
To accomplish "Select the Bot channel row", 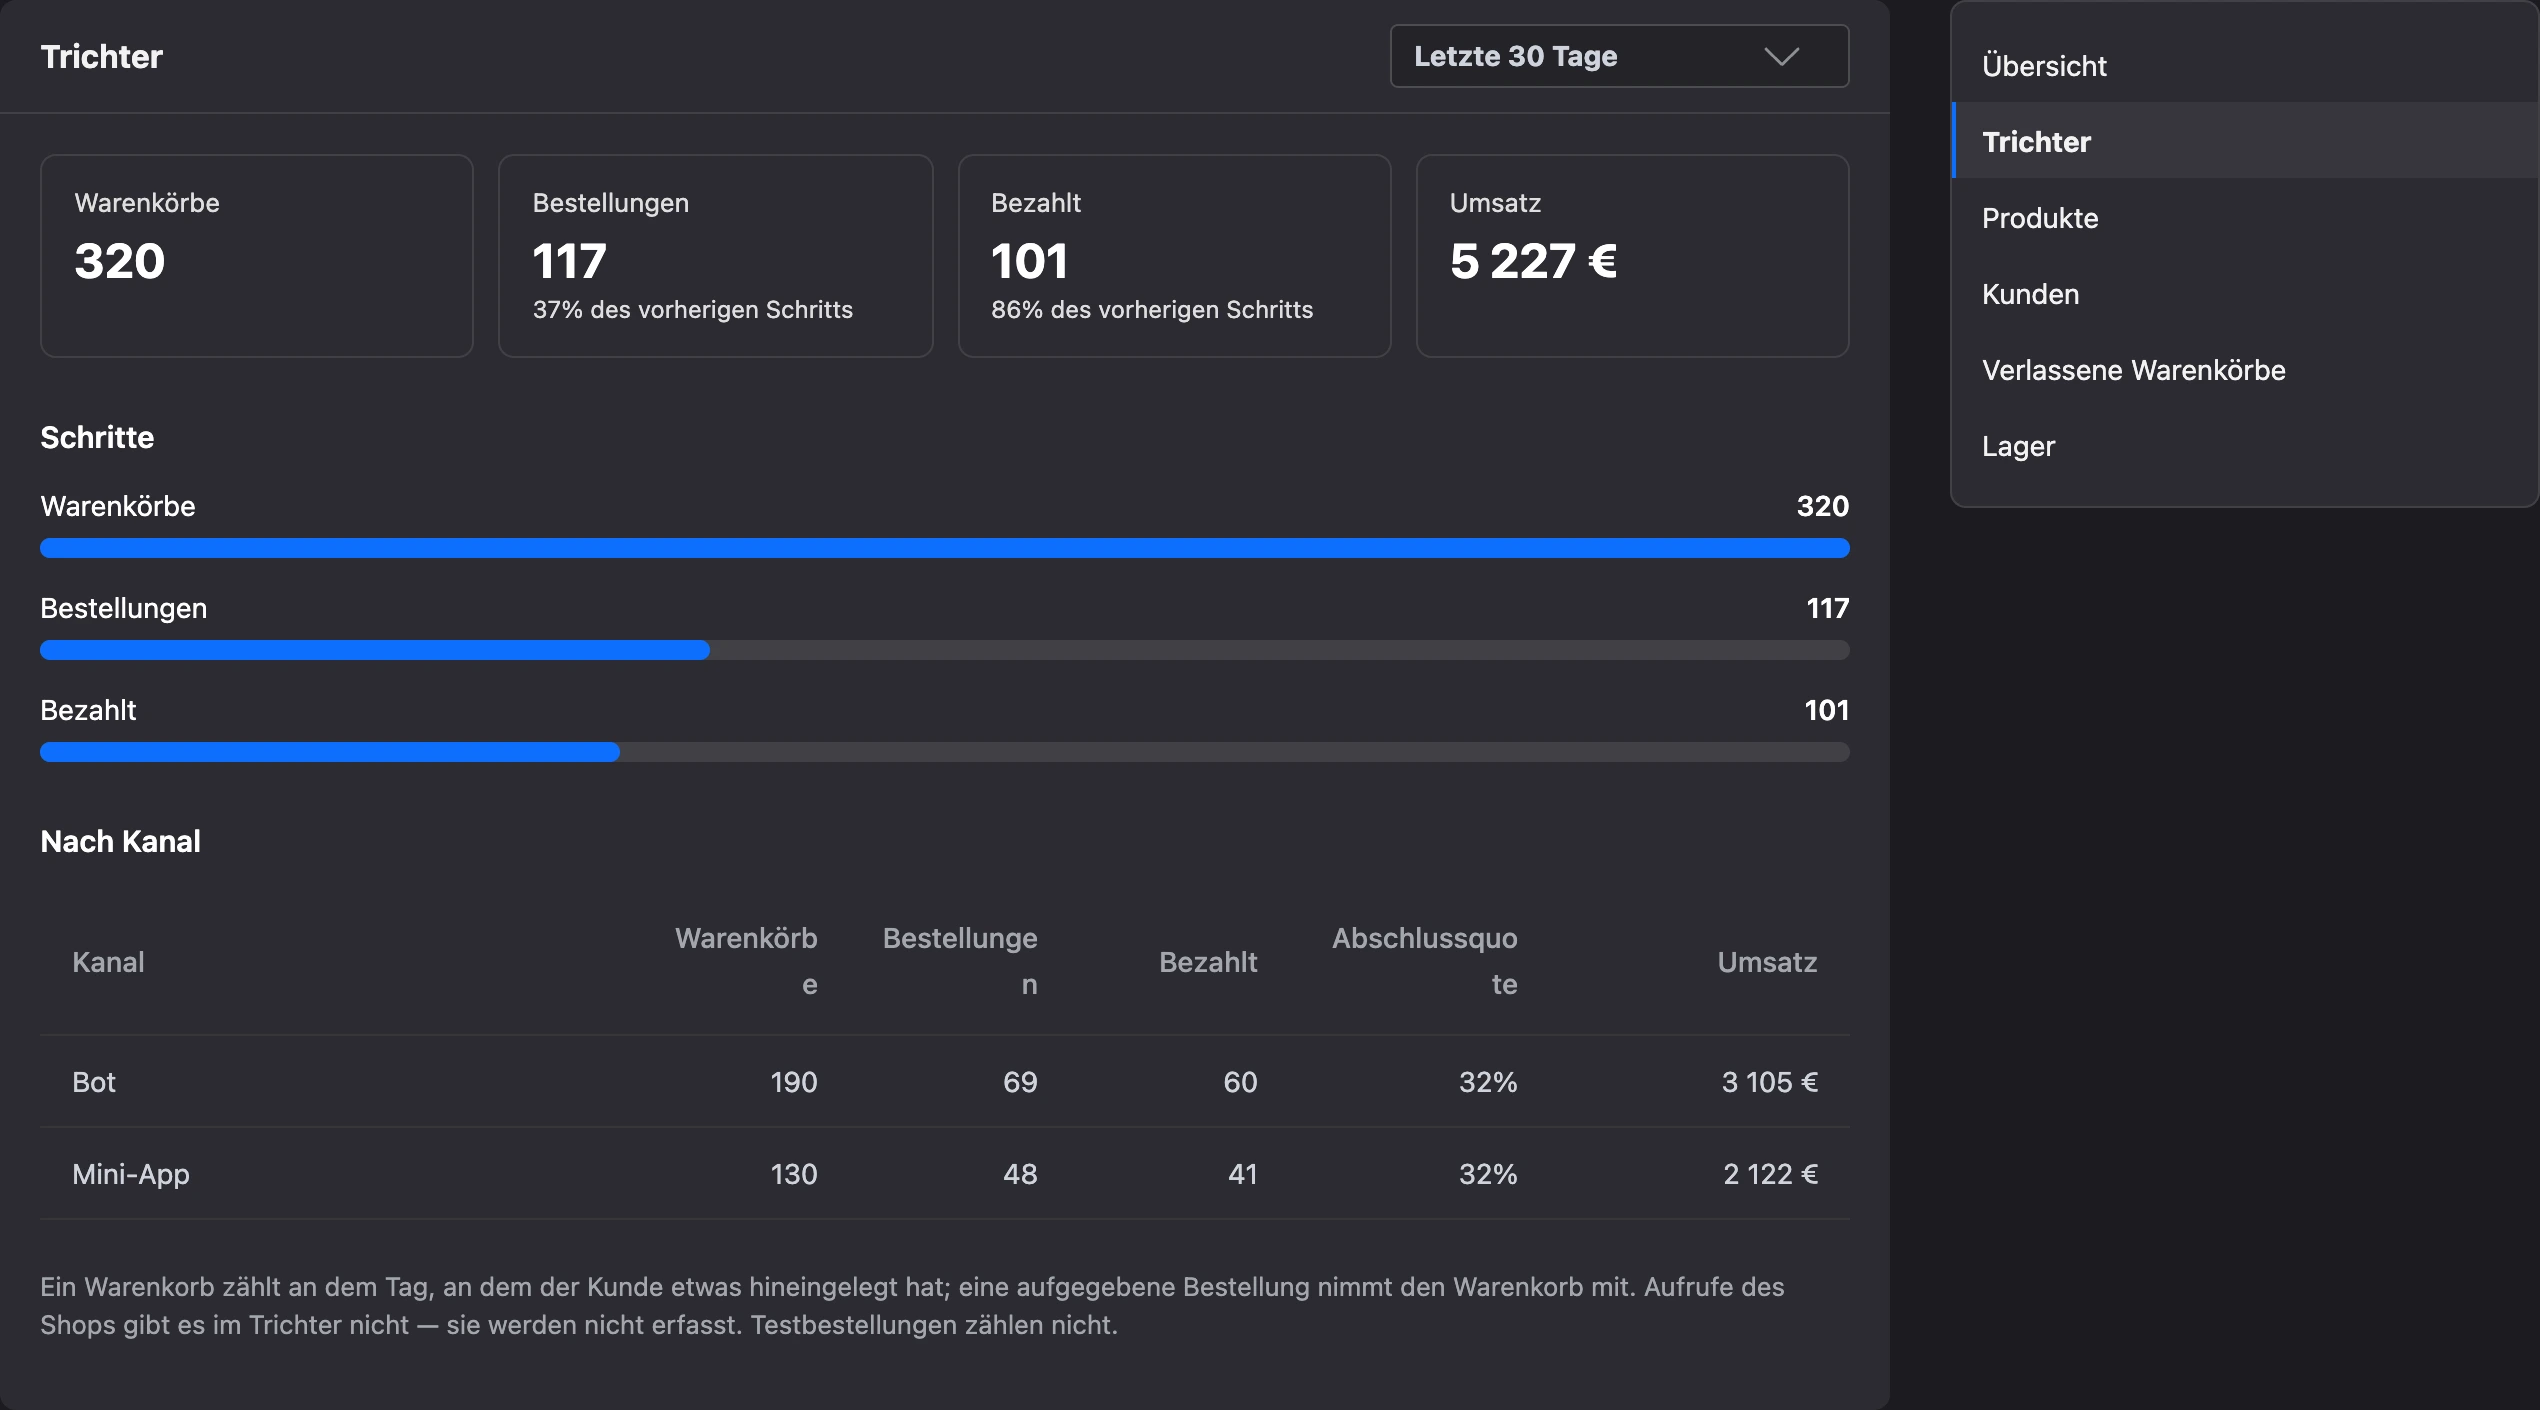I will pos(945,1082).
